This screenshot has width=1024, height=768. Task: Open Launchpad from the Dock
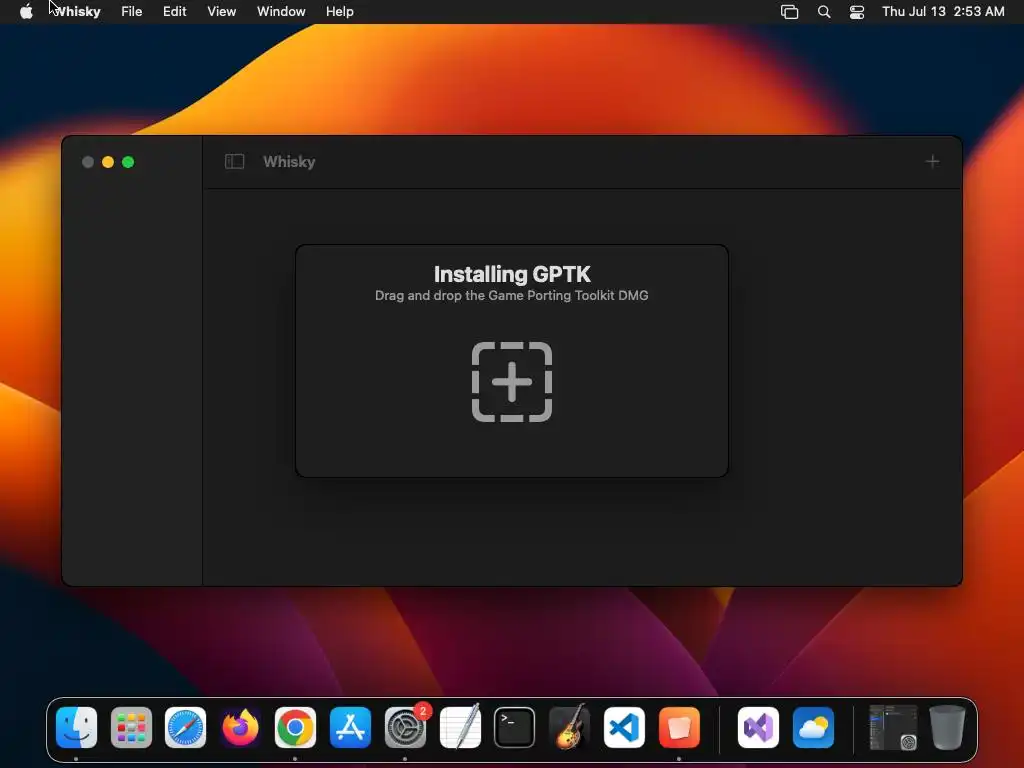pyautogui.click(x=131, y=728)
